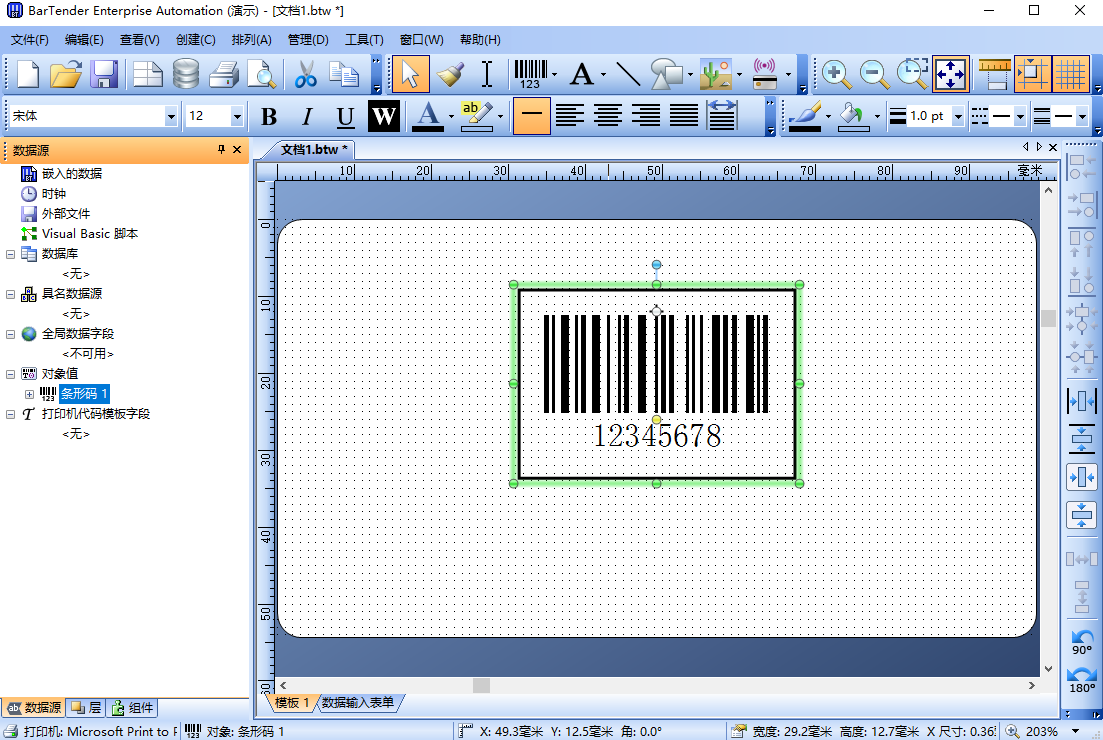Cut the selection with the scissors icon

coord(305,74)
